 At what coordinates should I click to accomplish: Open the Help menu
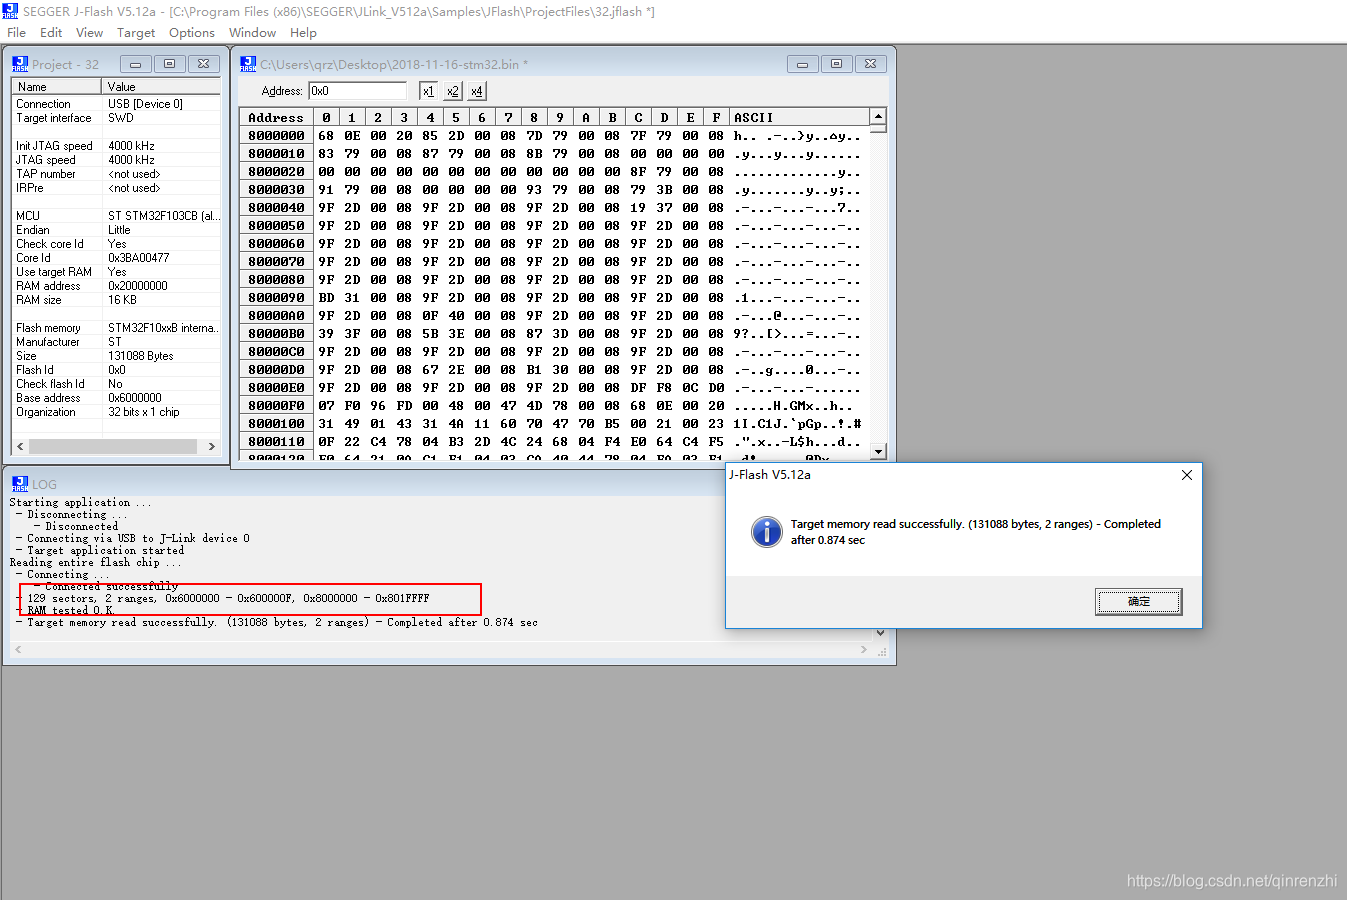tap(303, 32)
